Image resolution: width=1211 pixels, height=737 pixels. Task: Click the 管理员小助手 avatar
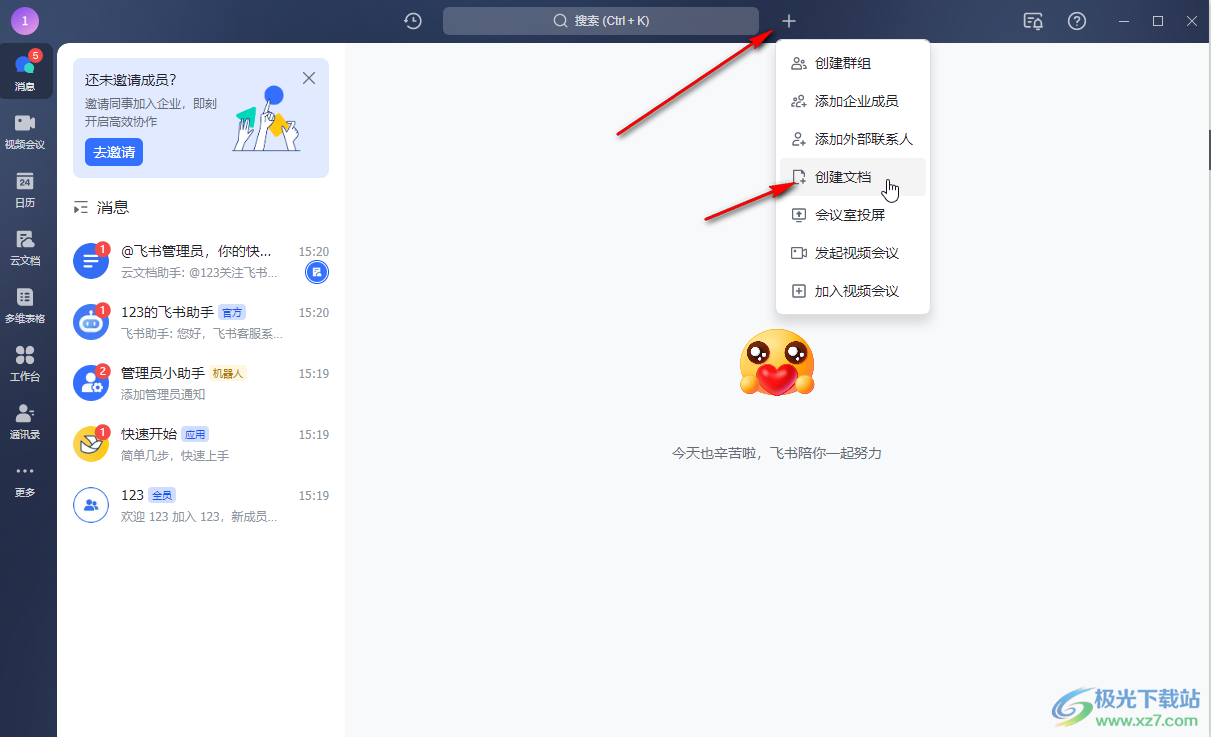coord(91,383)
